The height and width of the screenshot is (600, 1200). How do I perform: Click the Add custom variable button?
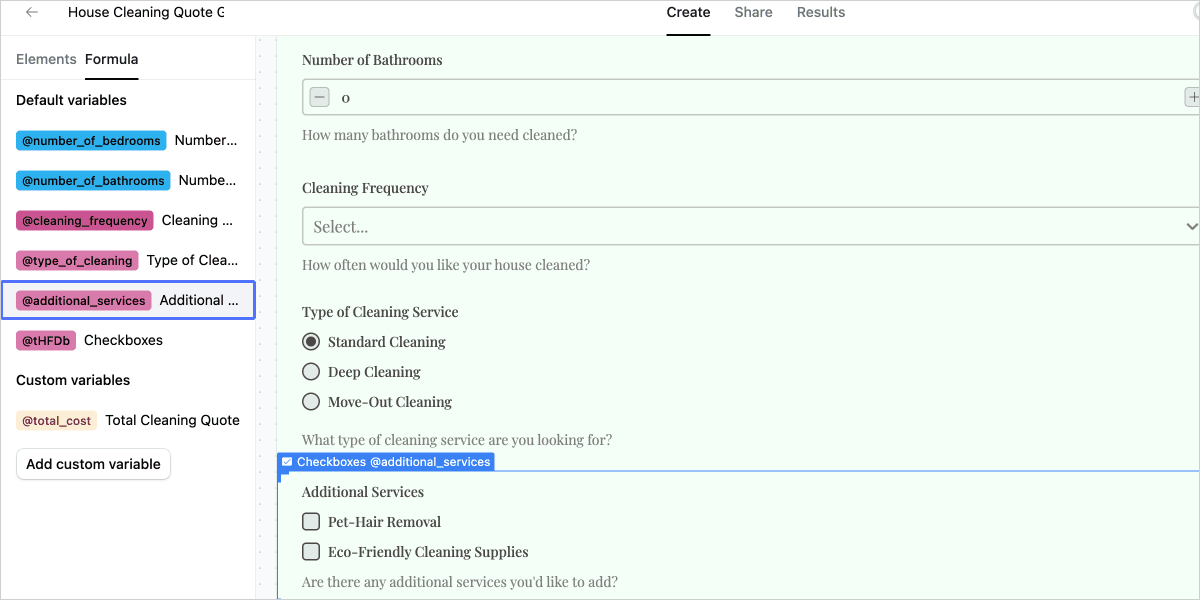point(93,464)
